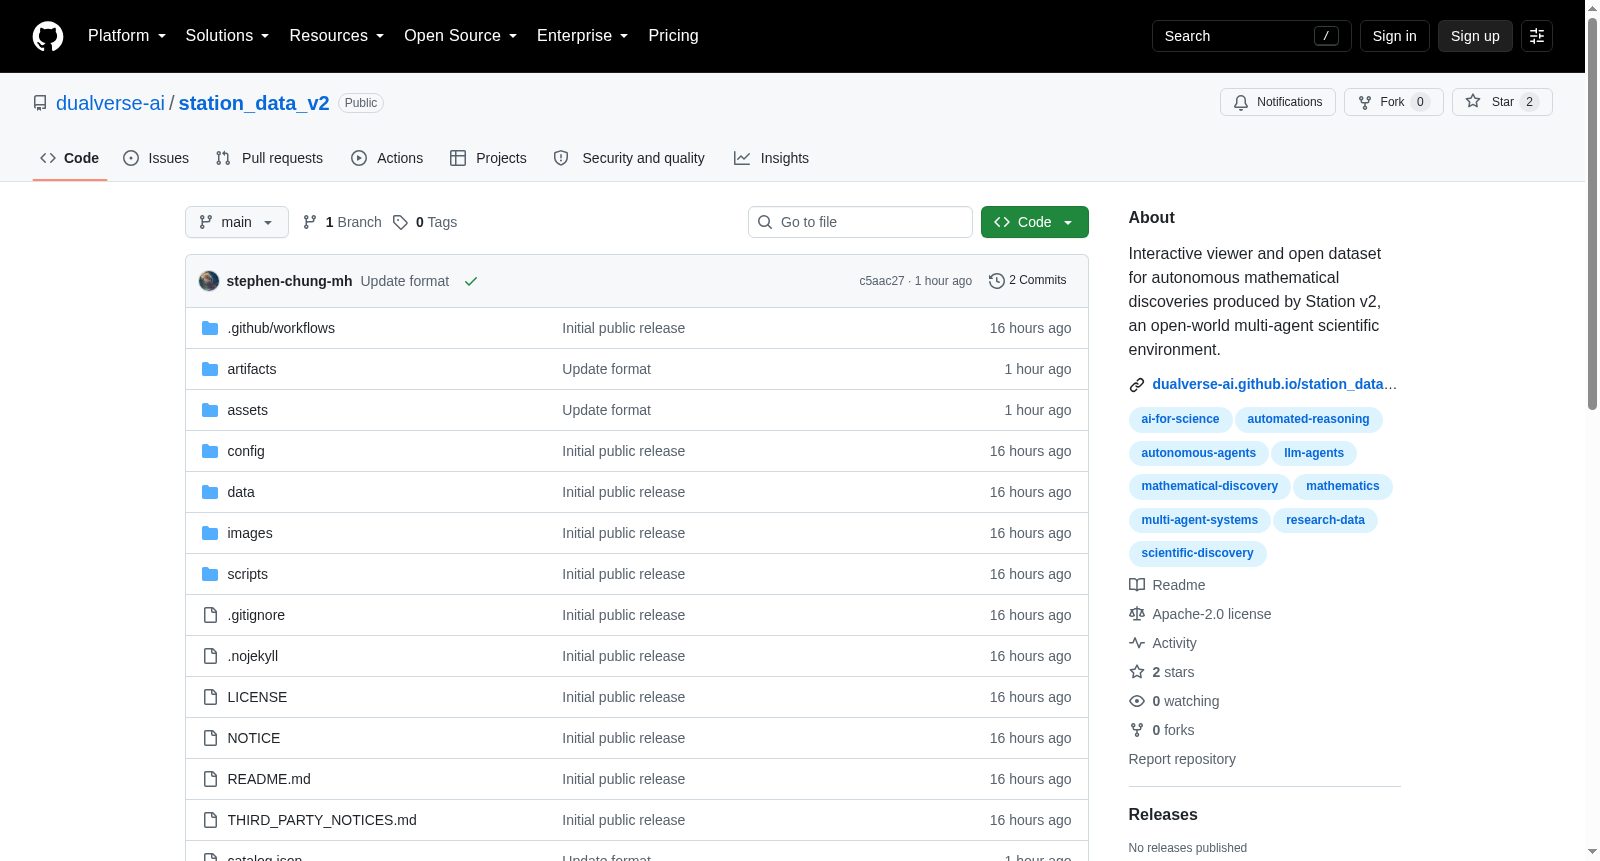Viewport: 1600px width, 861px height.
Task: Switch to the Pull requests tab
Action: pos(269,158)
